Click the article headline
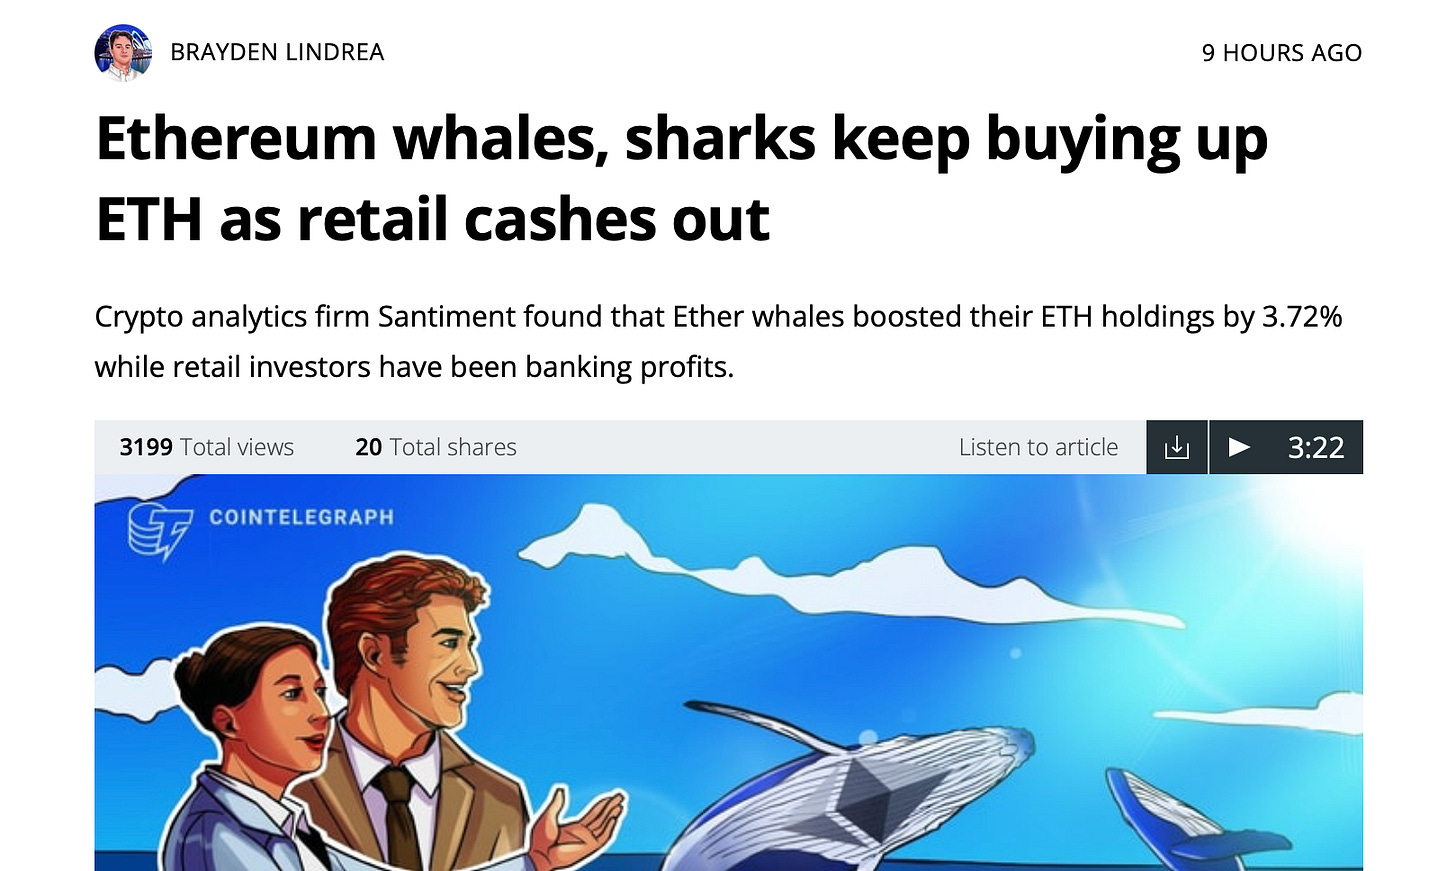Screen dimensions: 1456x871 [x=681, y=178]
